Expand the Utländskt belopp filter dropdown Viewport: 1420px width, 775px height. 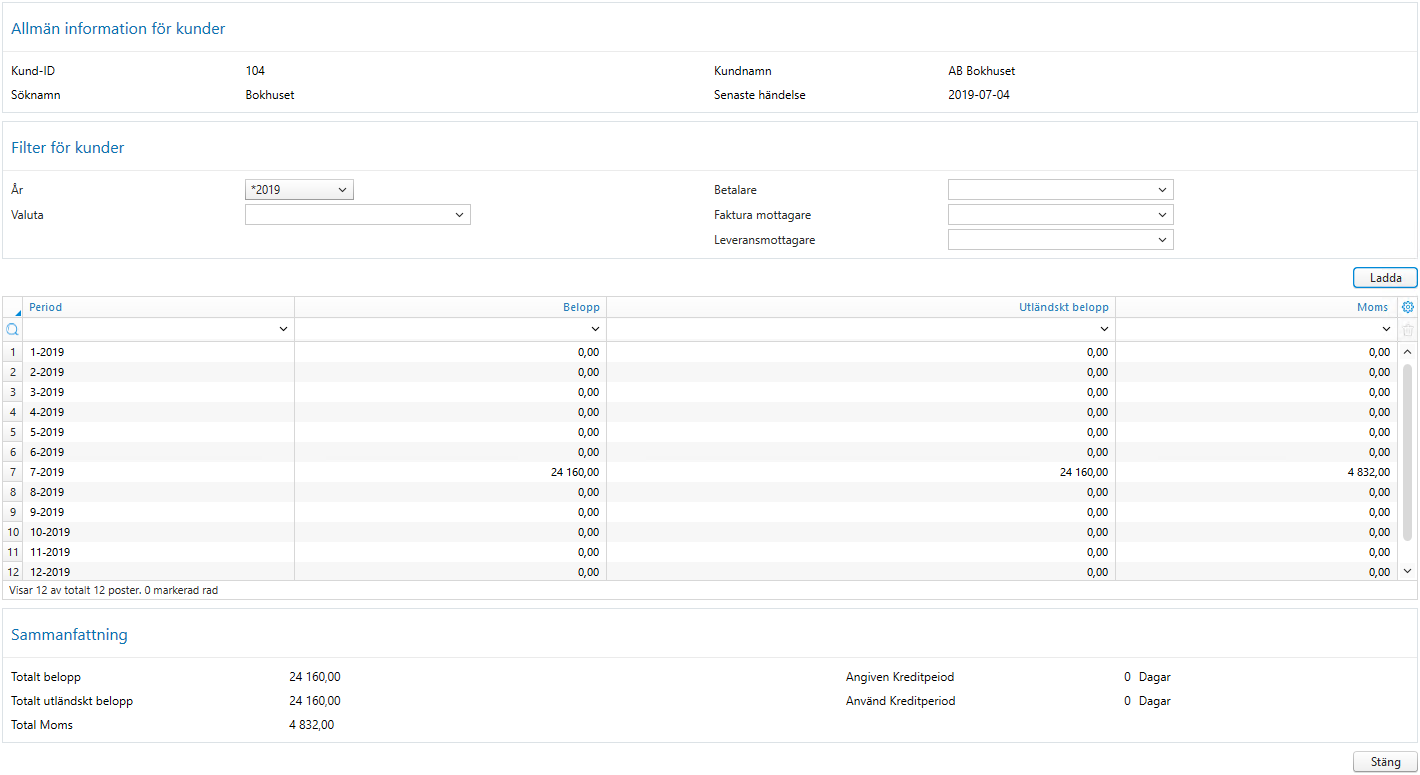pos(1104,328)
